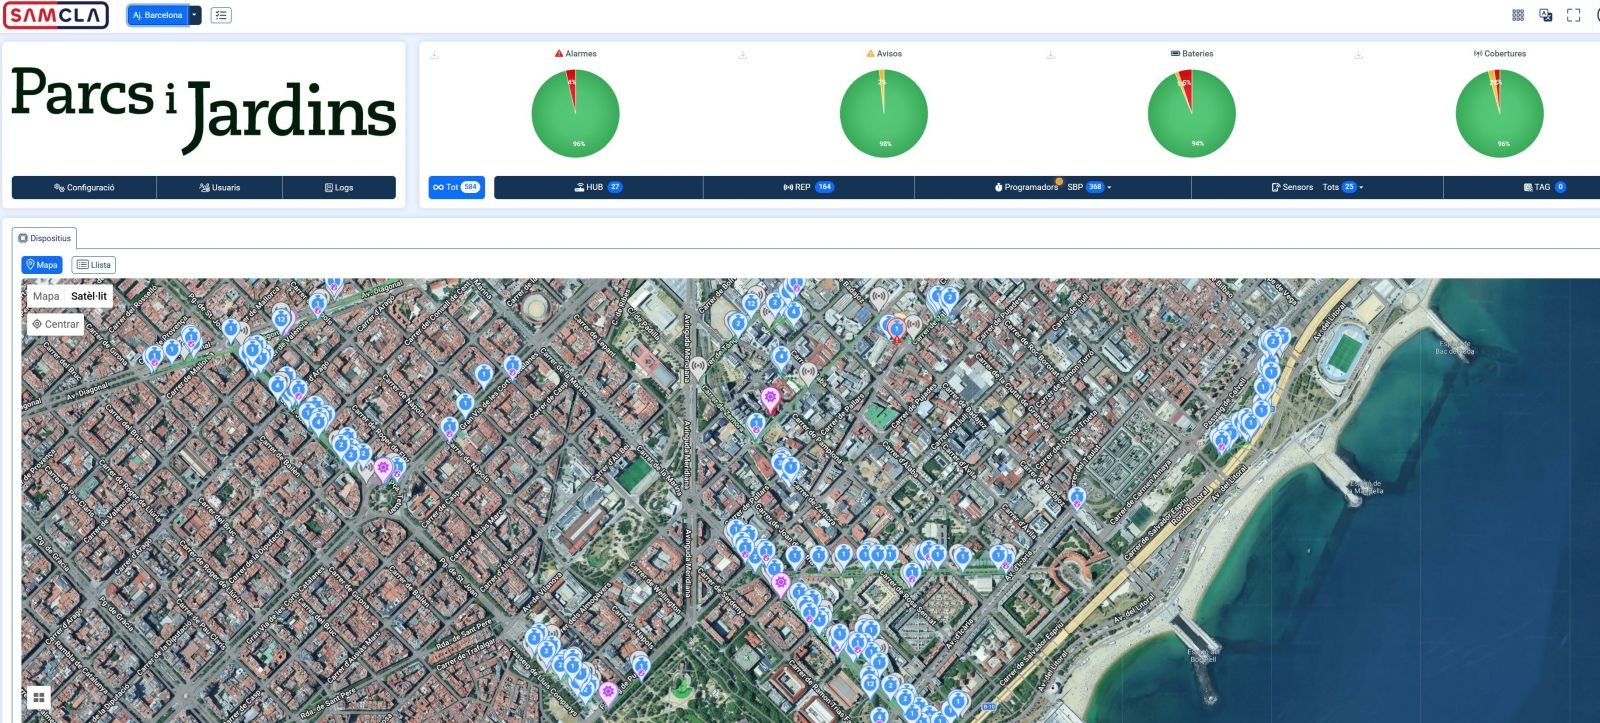Download the Bateries chart data
Image resolution: width=1600 pixels, height=723 pixels.
[1050, 55]
